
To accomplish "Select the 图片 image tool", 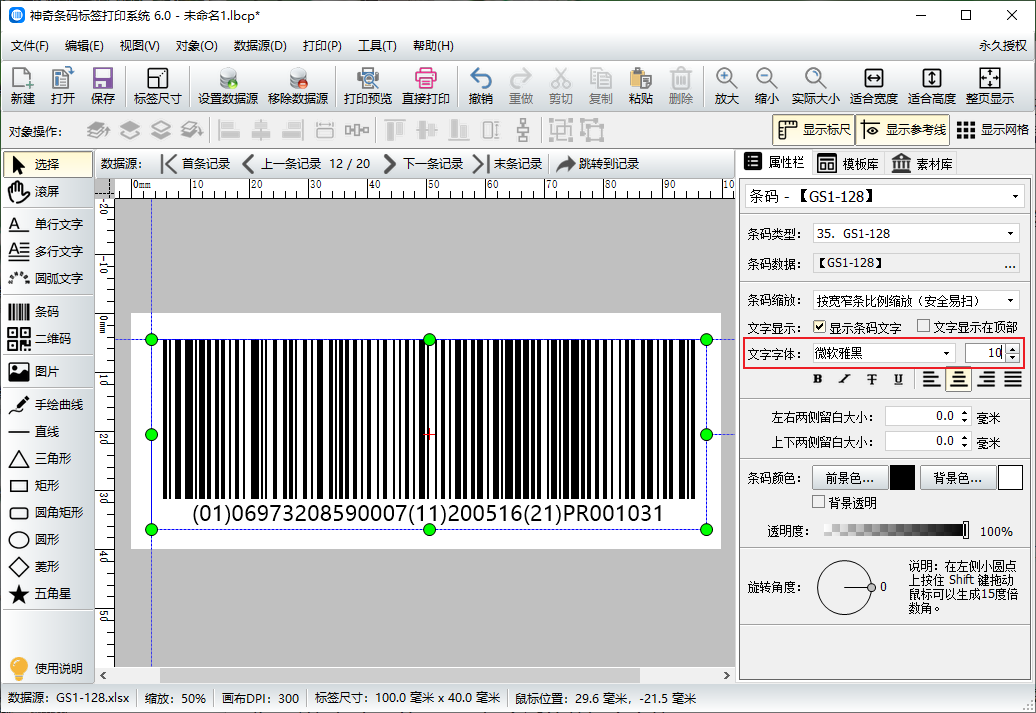I will [x=48, y=372].
